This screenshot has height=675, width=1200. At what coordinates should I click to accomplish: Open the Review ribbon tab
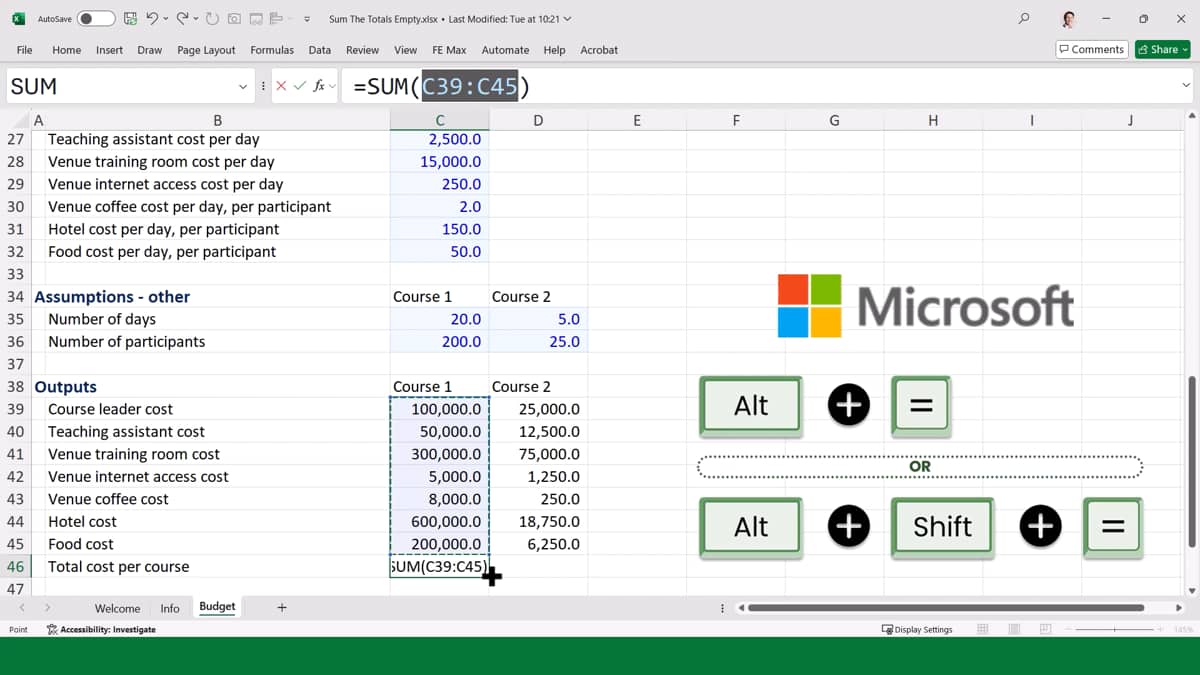click(x=362, y=50)
